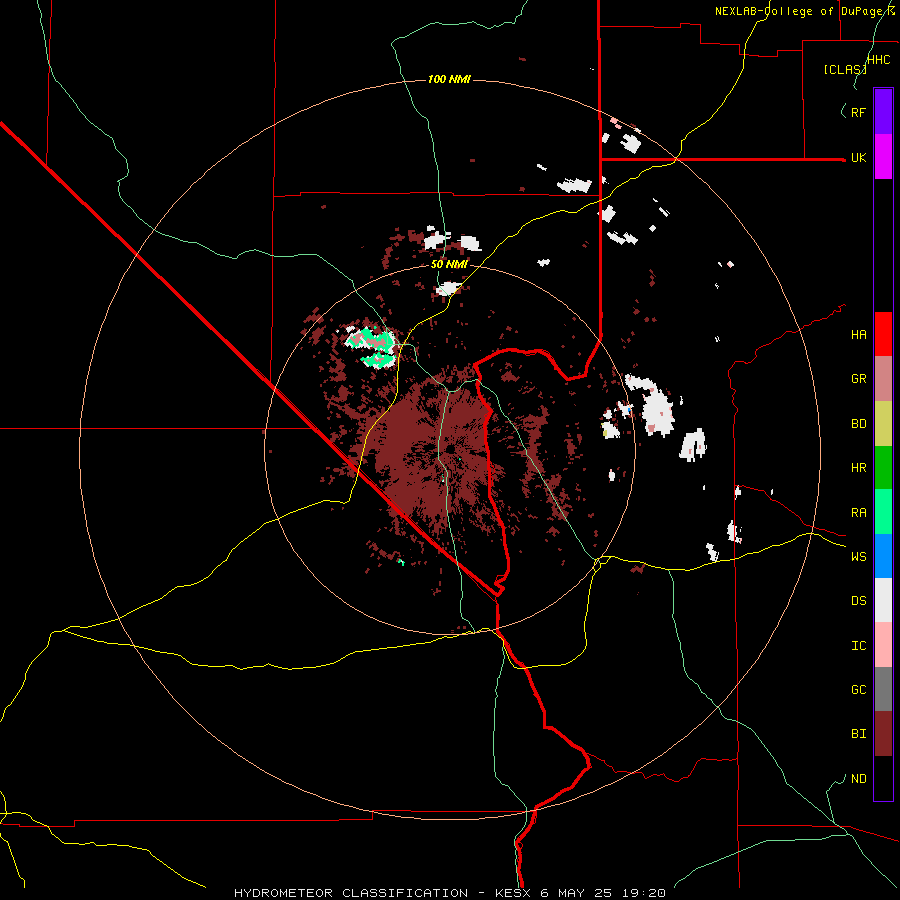Click the 100 NMI range ring label
Viewport: 900px width, 900px height.
click(x=449, y=79)
